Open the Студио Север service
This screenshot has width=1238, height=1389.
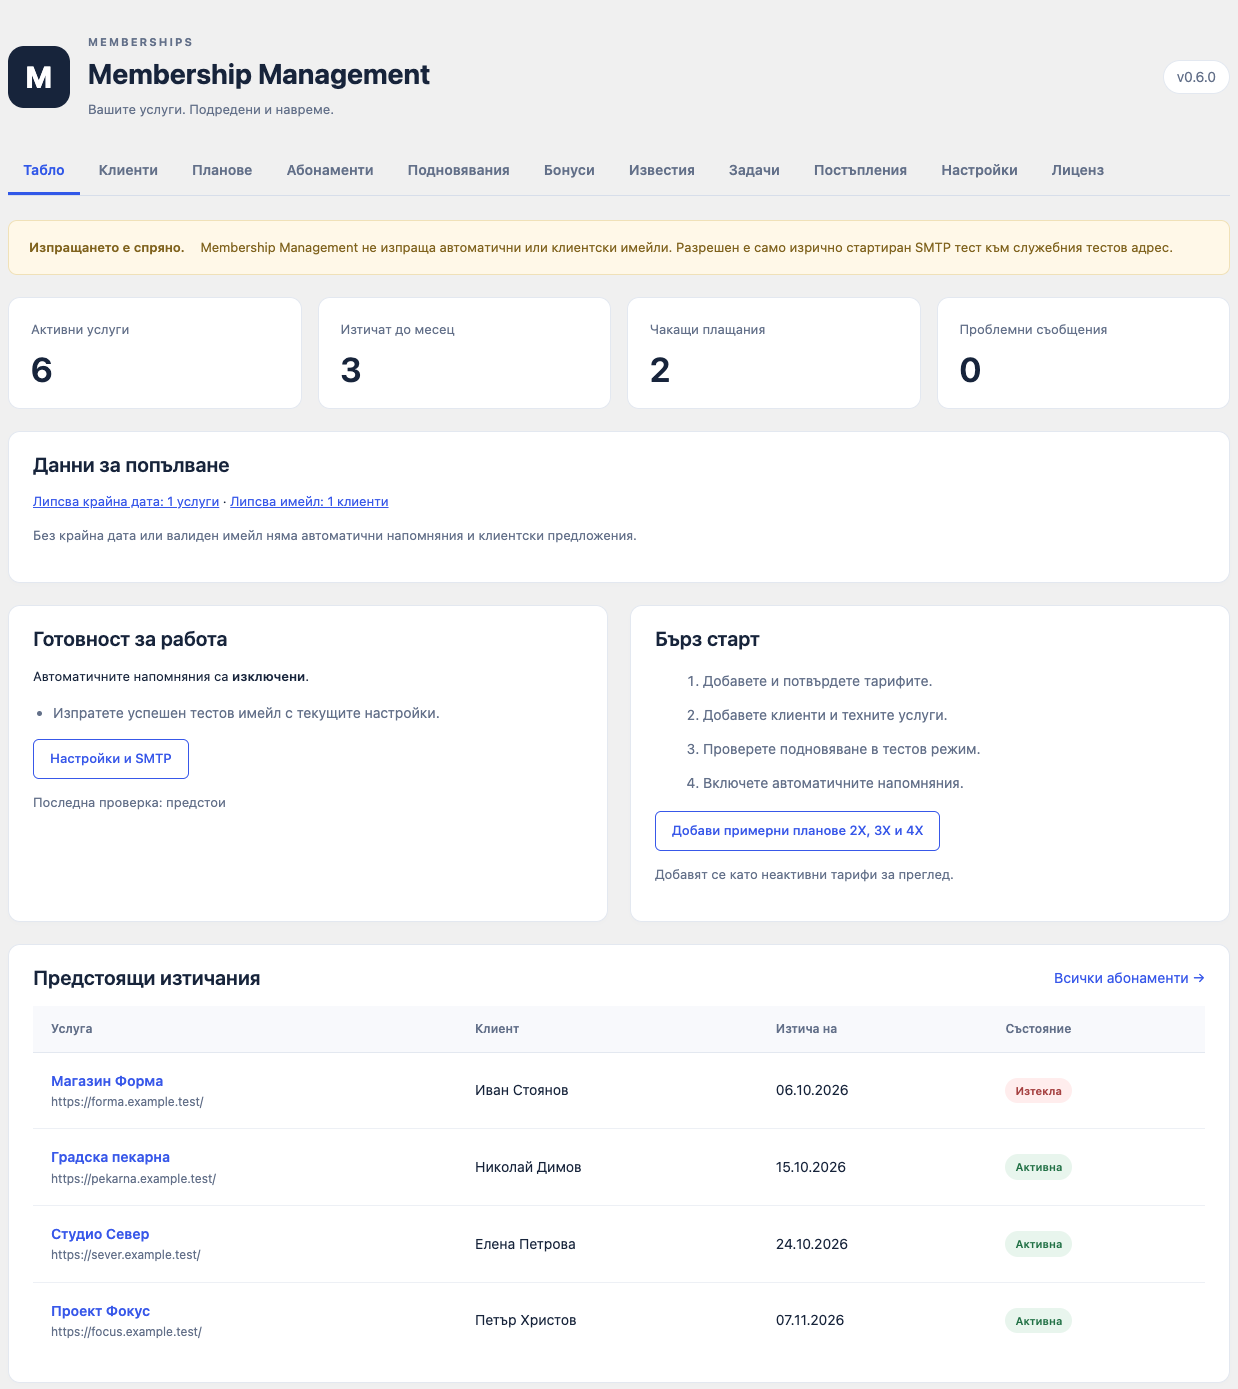click(100, 1234)
